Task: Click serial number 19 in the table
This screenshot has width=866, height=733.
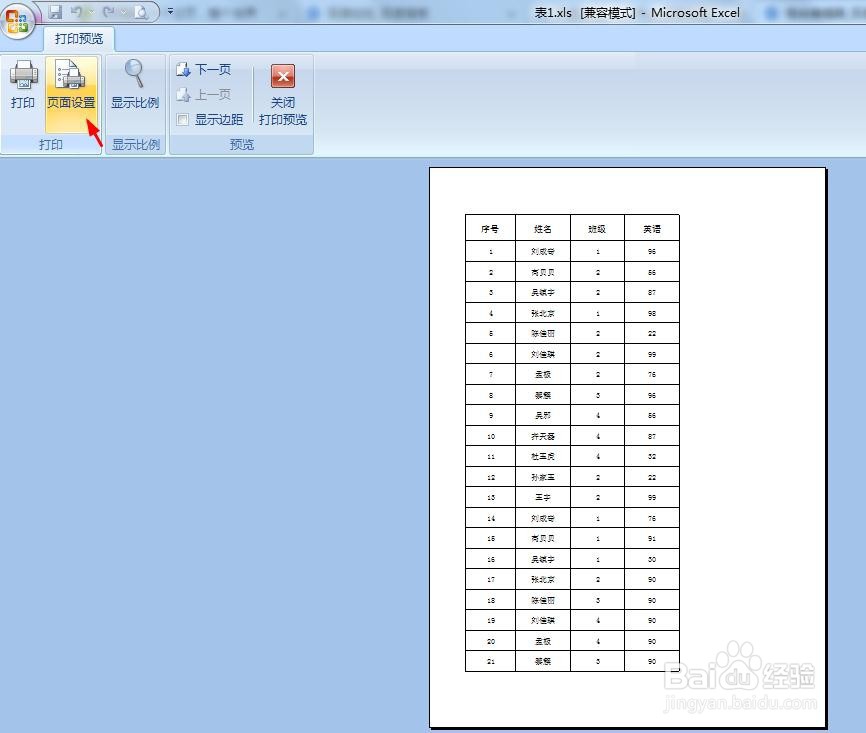Action: pyautogui.click(x=491, y=621)
